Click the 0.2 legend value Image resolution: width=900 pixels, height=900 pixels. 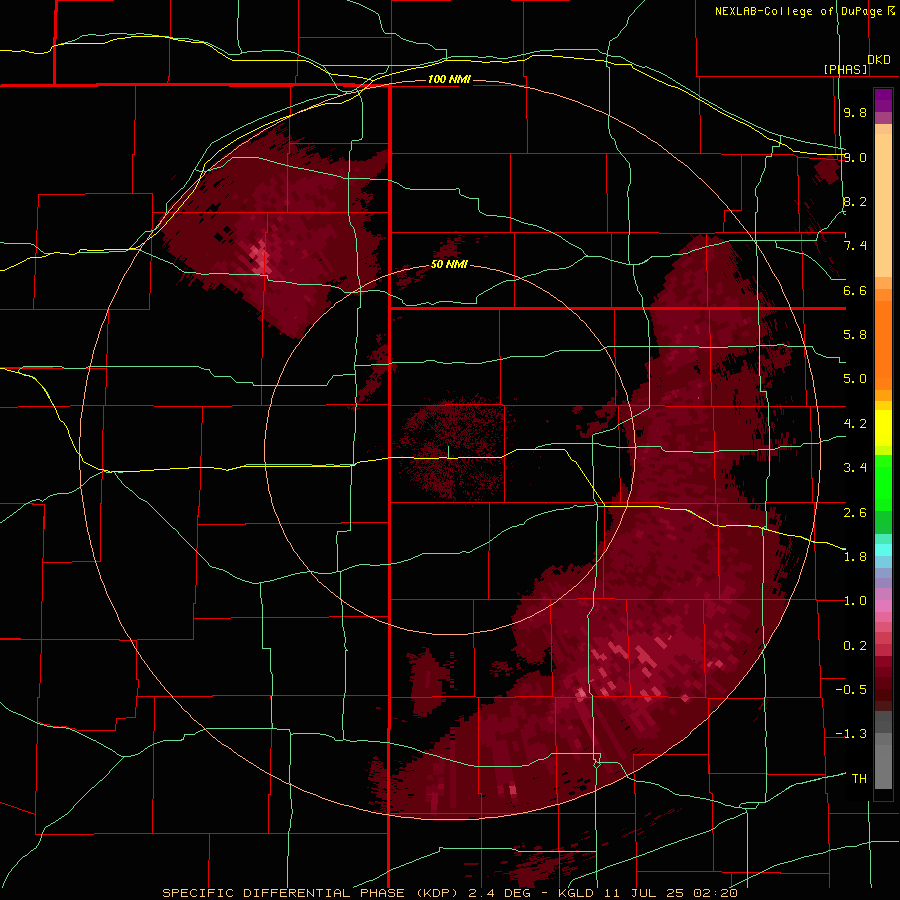click(x=855, y=646)
